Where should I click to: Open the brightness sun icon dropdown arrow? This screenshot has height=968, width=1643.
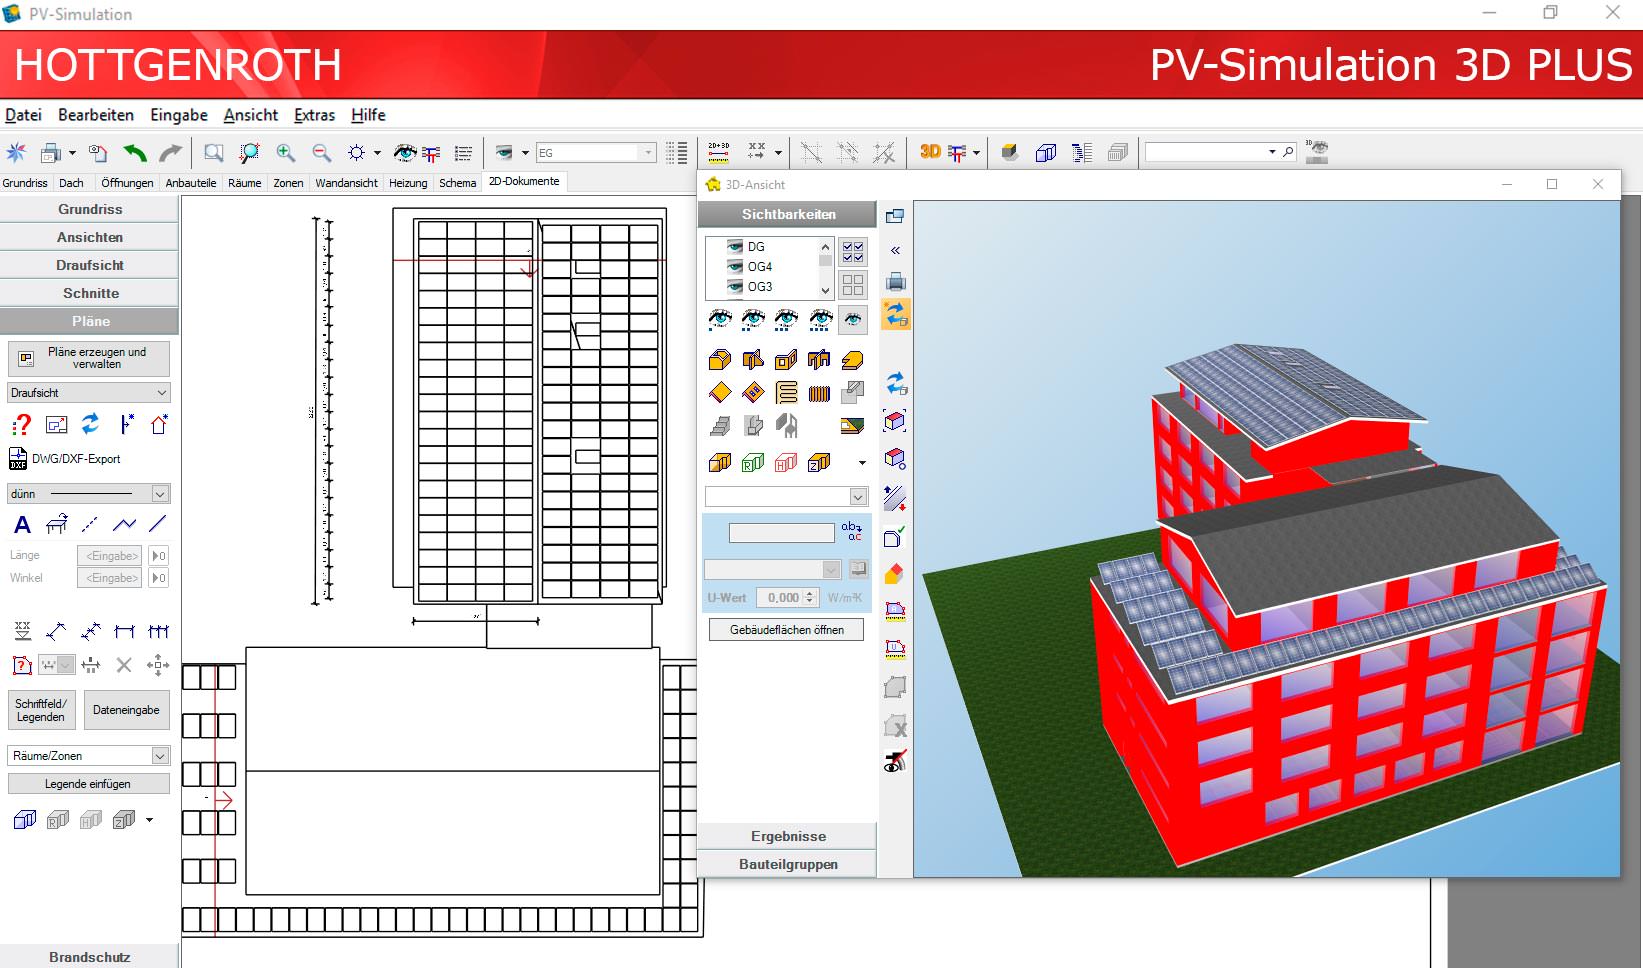pos(377,153)
